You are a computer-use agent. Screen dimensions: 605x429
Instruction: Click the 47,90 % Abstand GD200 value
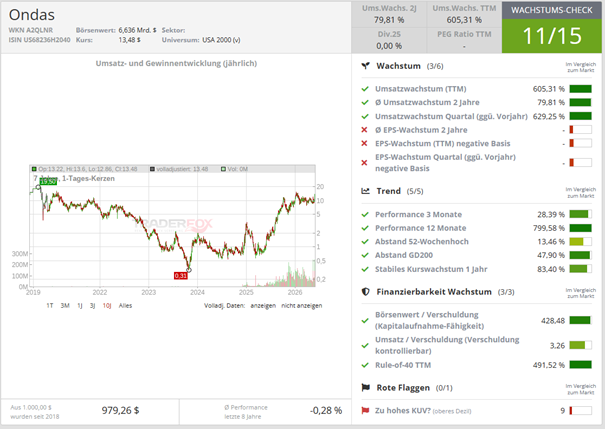coord(551,255)
